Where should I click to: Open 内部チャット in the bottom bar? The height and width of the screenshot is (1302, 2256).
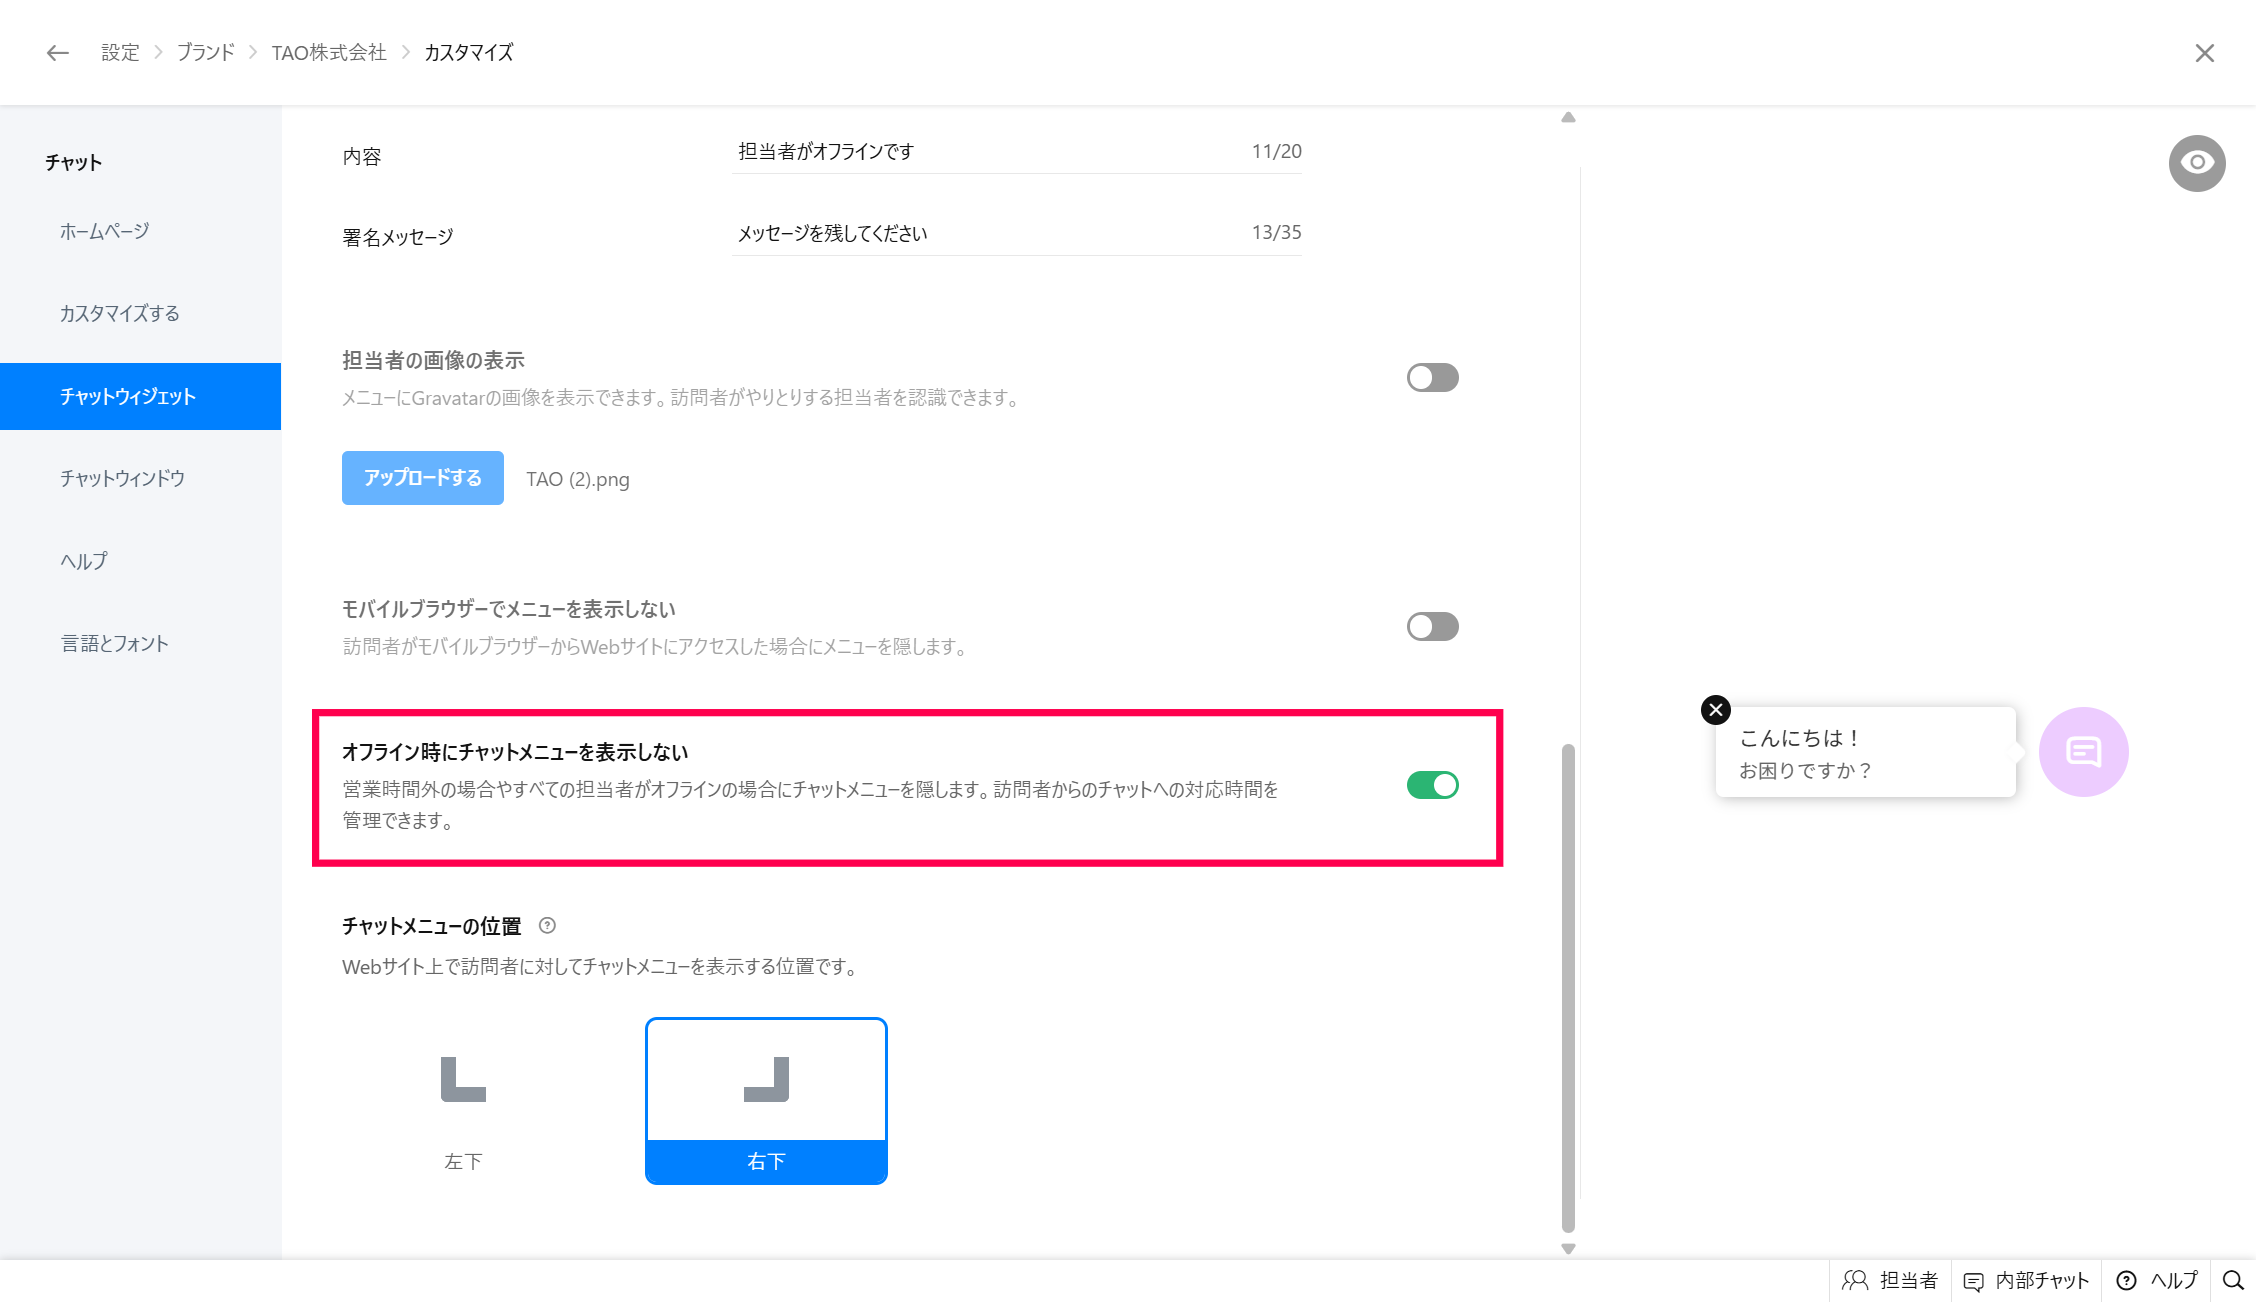coord(2026,1281)
